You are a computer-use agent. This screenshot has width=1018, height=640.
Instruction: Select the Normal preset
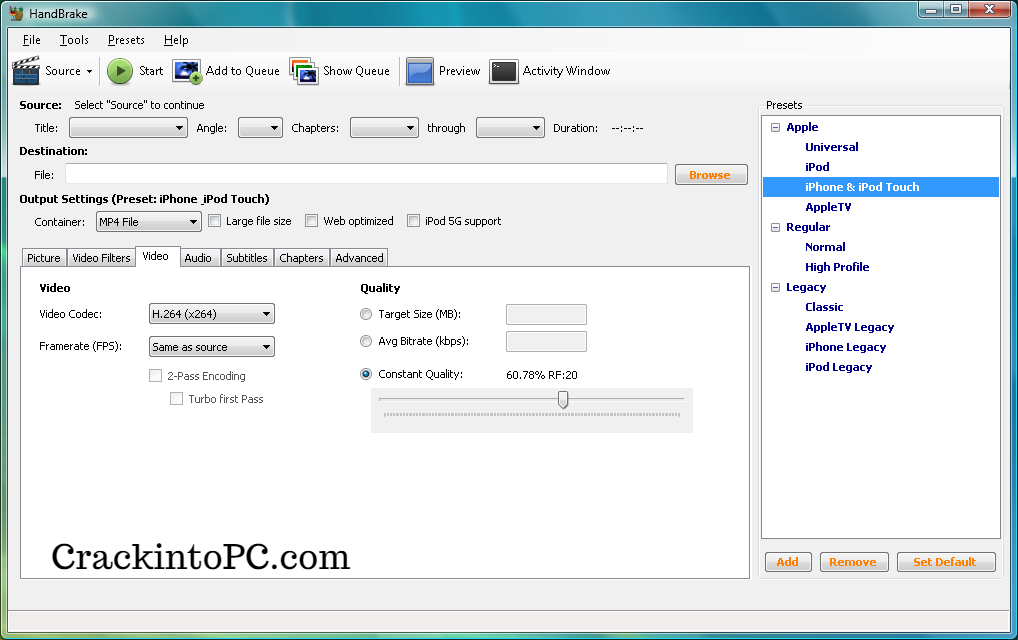click(825, 247)
